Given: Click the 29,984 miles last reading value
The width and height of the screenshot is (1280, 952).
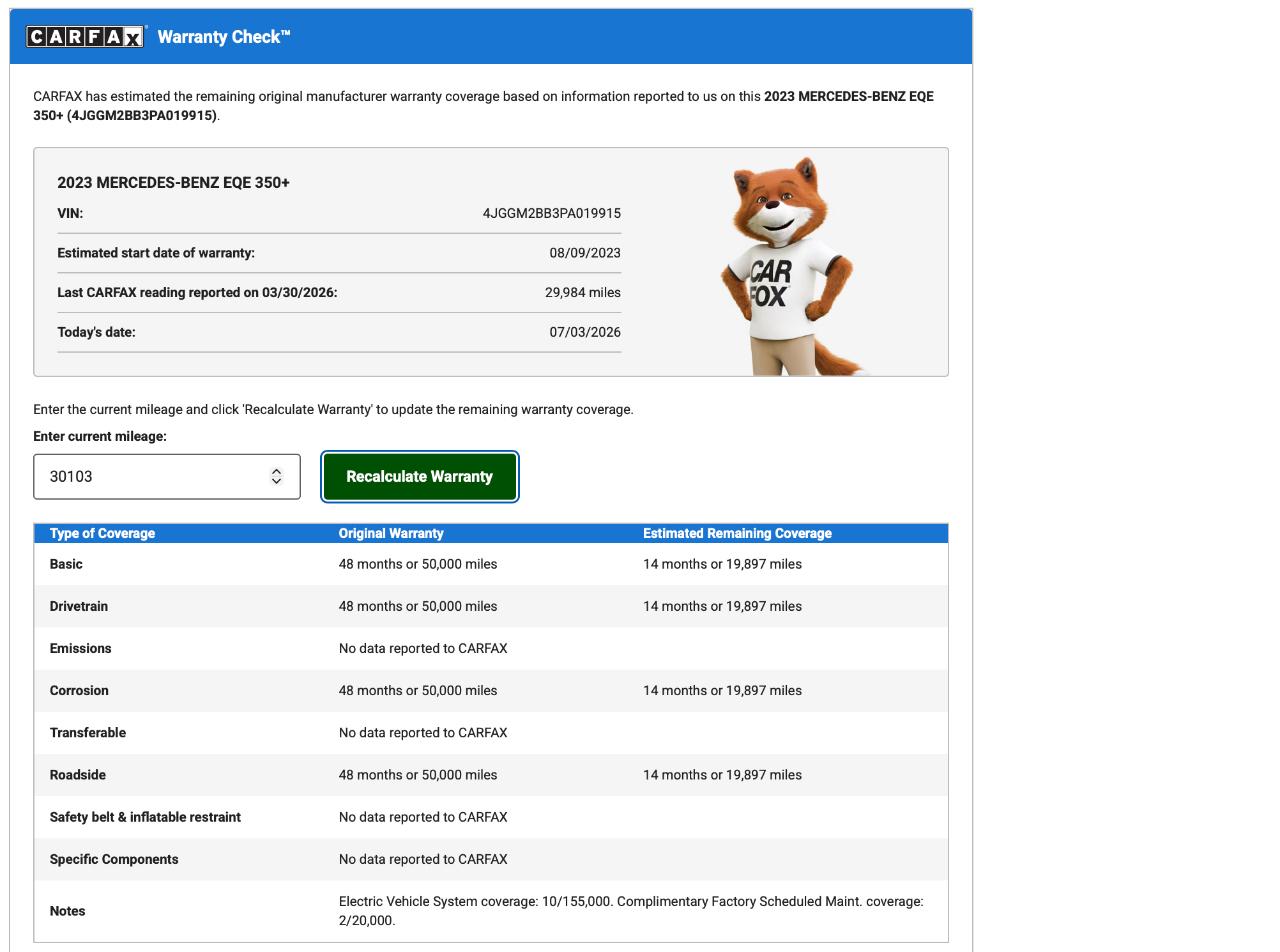Looking at the screenshot, I should [583, 292].
